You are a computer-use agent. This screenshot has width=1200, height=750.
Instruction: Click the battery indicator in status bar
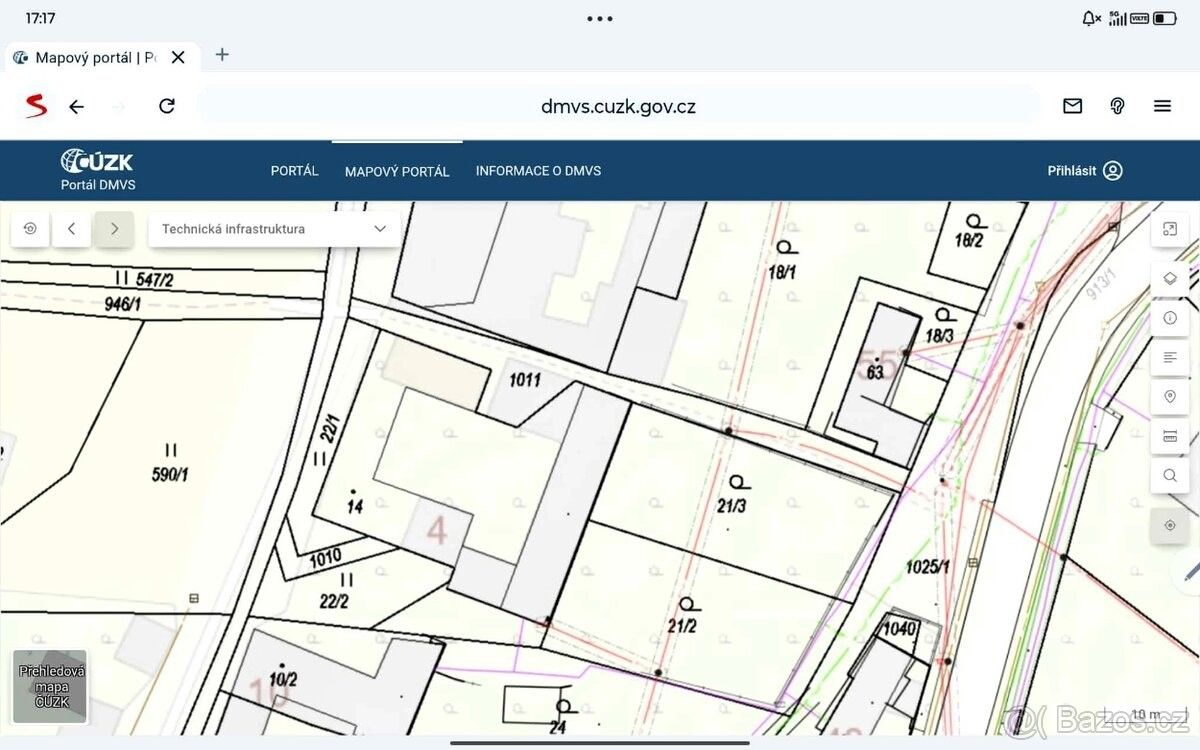[x=1165, y=18]
